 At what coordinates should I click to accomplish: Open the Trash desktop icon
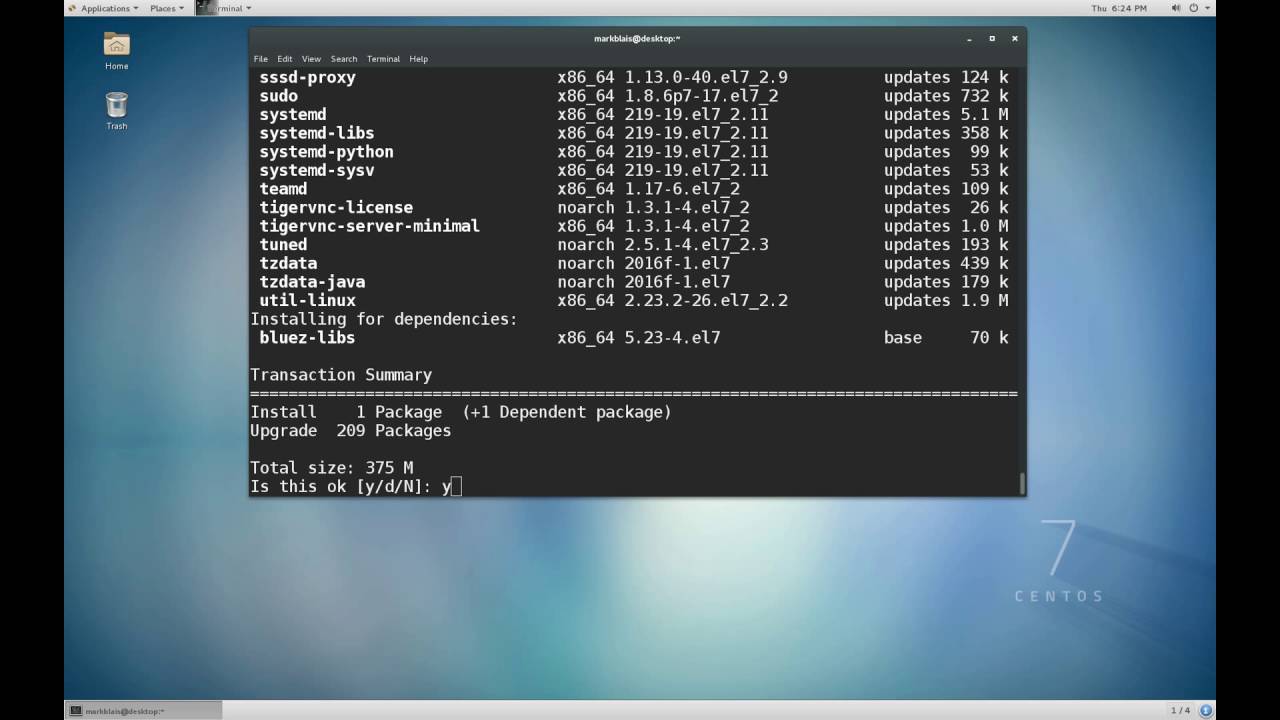[x=117, y=110]
